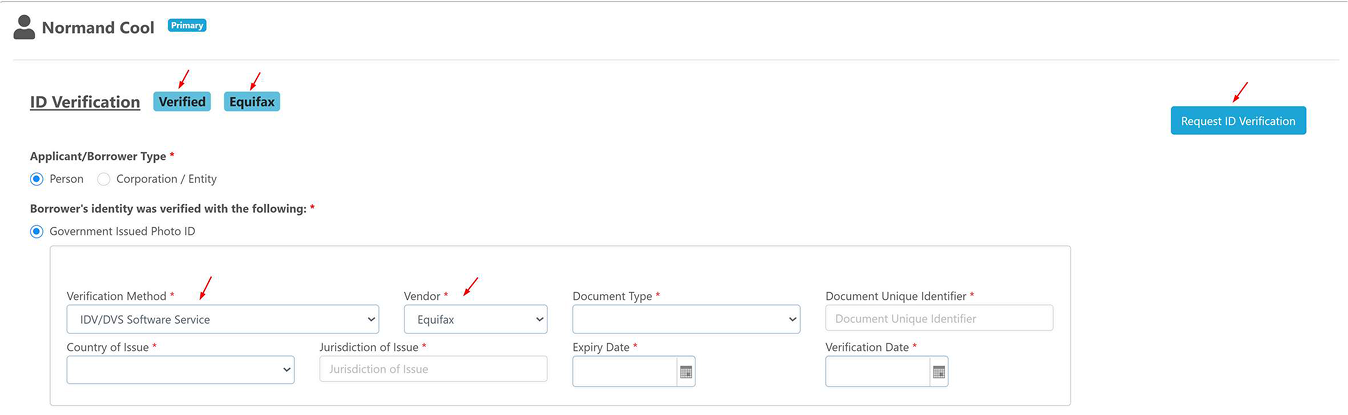Screen dimensions: 1348x415
Task: Open the Document Type dropdown
Action: [x=686, y=319]
